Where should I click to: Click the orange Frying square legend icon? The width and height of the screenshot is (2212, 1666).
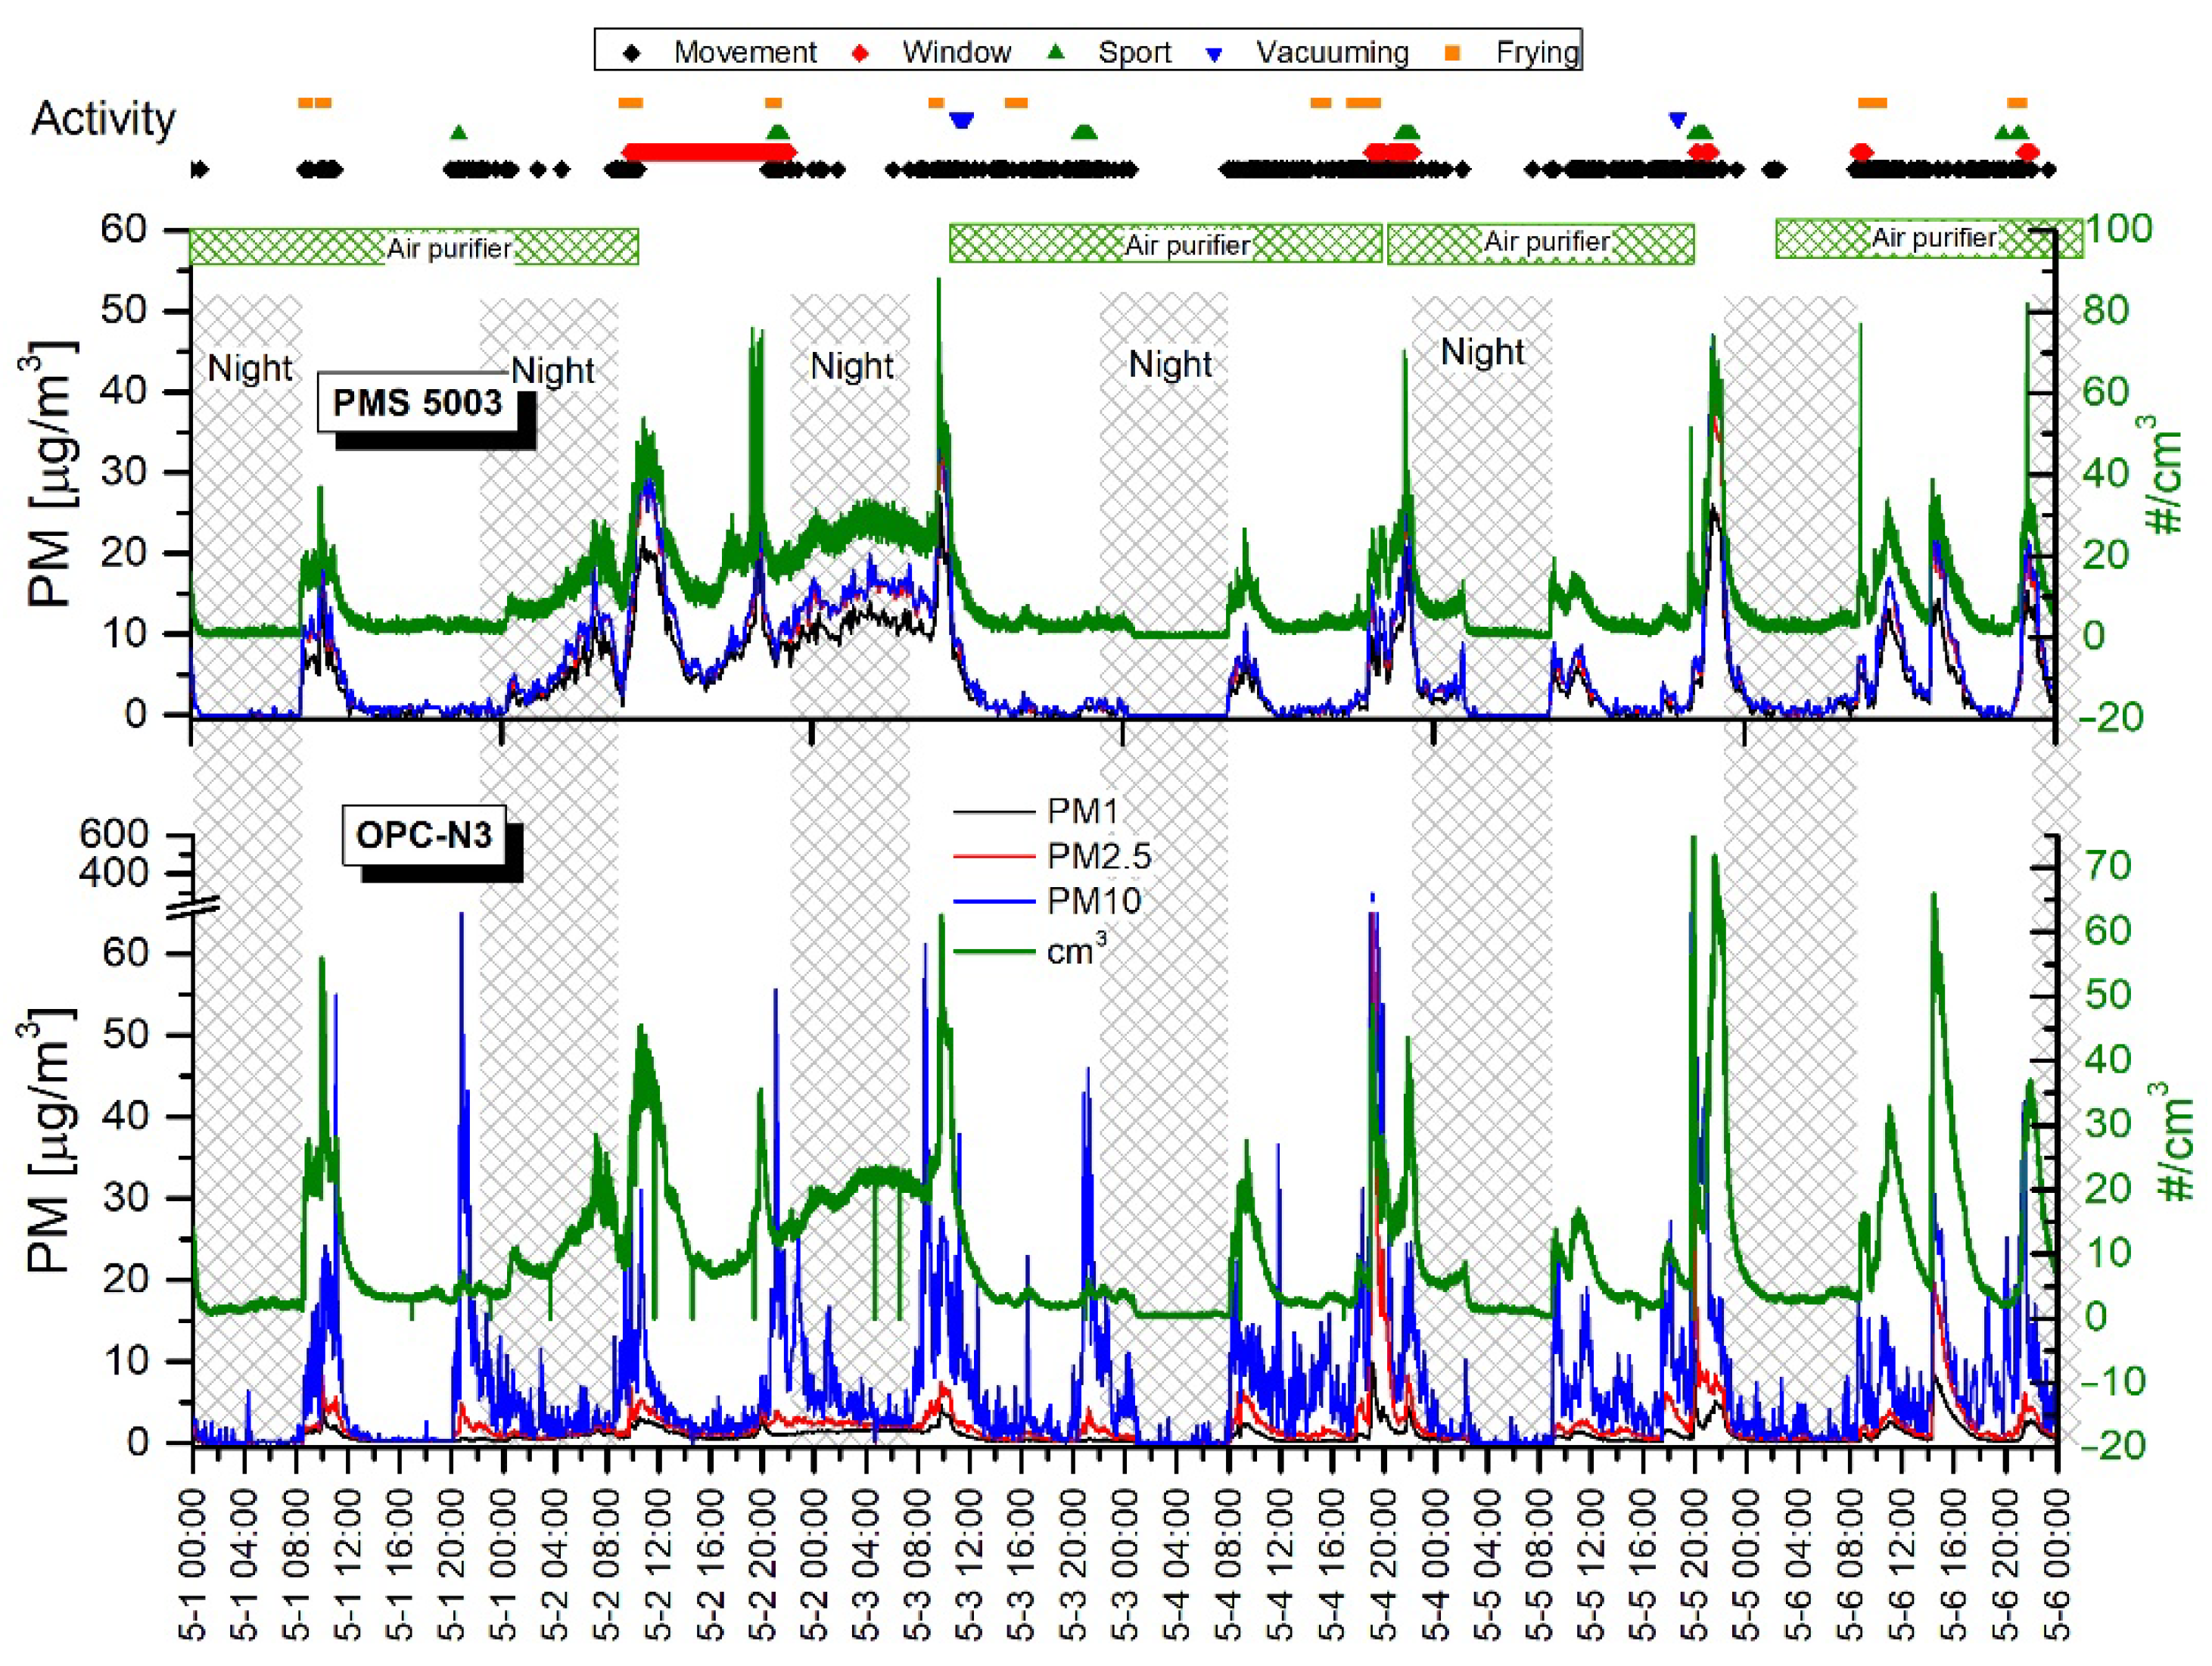tap(1453, 52)
